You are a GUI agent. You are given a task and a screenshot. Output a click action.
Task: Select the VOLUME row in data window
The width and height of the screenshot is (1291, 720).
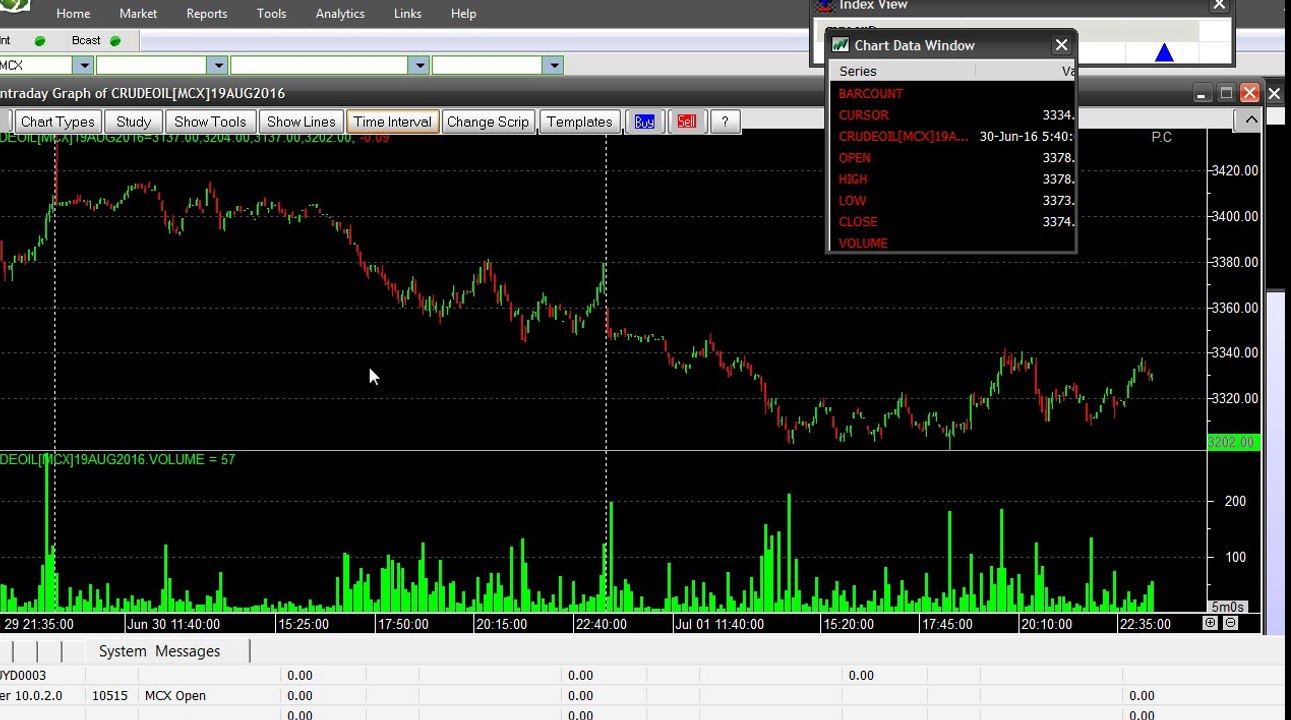pos(953,243)
